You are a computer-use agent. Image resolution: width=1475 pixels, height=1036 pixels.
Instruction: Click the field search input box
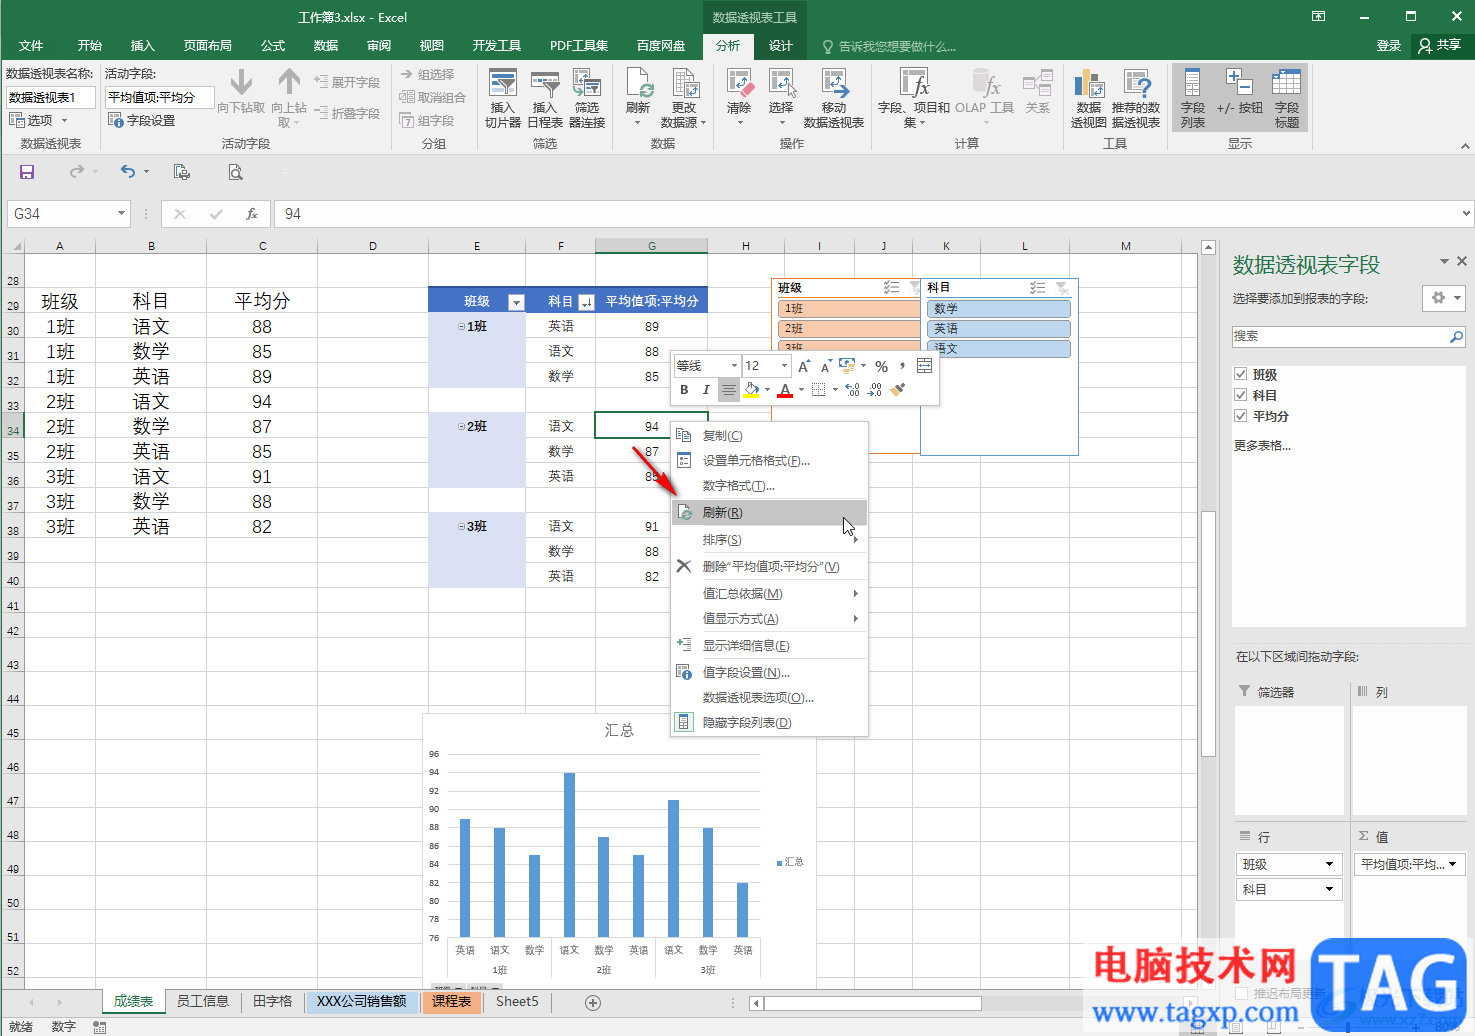click(x=1340, y=337)
